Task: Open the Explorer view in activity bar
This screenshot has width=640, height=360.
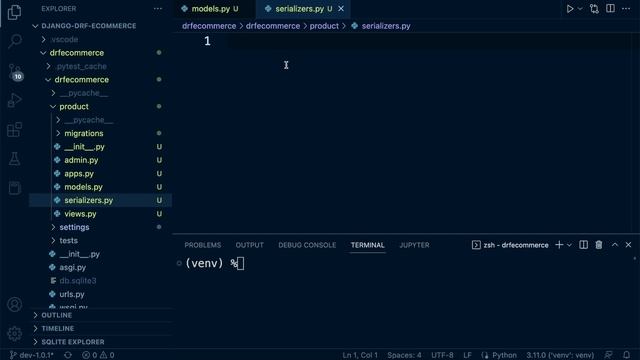Action: (x=14, y=12)
